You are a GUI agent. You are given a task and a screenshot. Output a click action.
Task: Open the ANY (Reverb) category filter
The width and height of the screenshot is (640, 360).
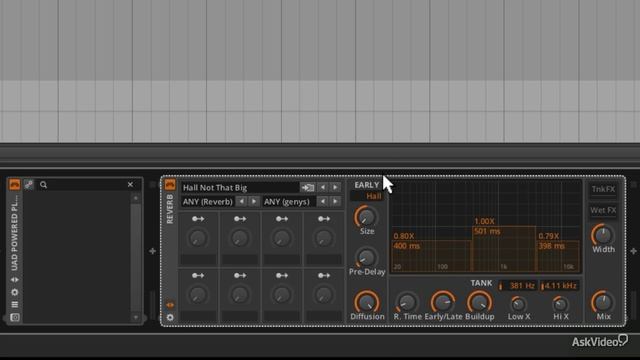click(x=207, y=202)
